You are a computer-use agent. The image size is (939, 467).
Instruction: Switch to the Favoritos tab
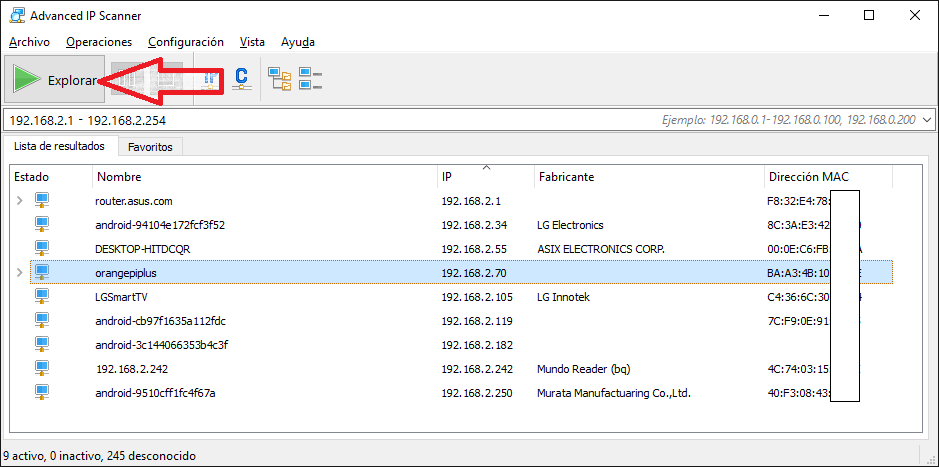tap(150, 147)
